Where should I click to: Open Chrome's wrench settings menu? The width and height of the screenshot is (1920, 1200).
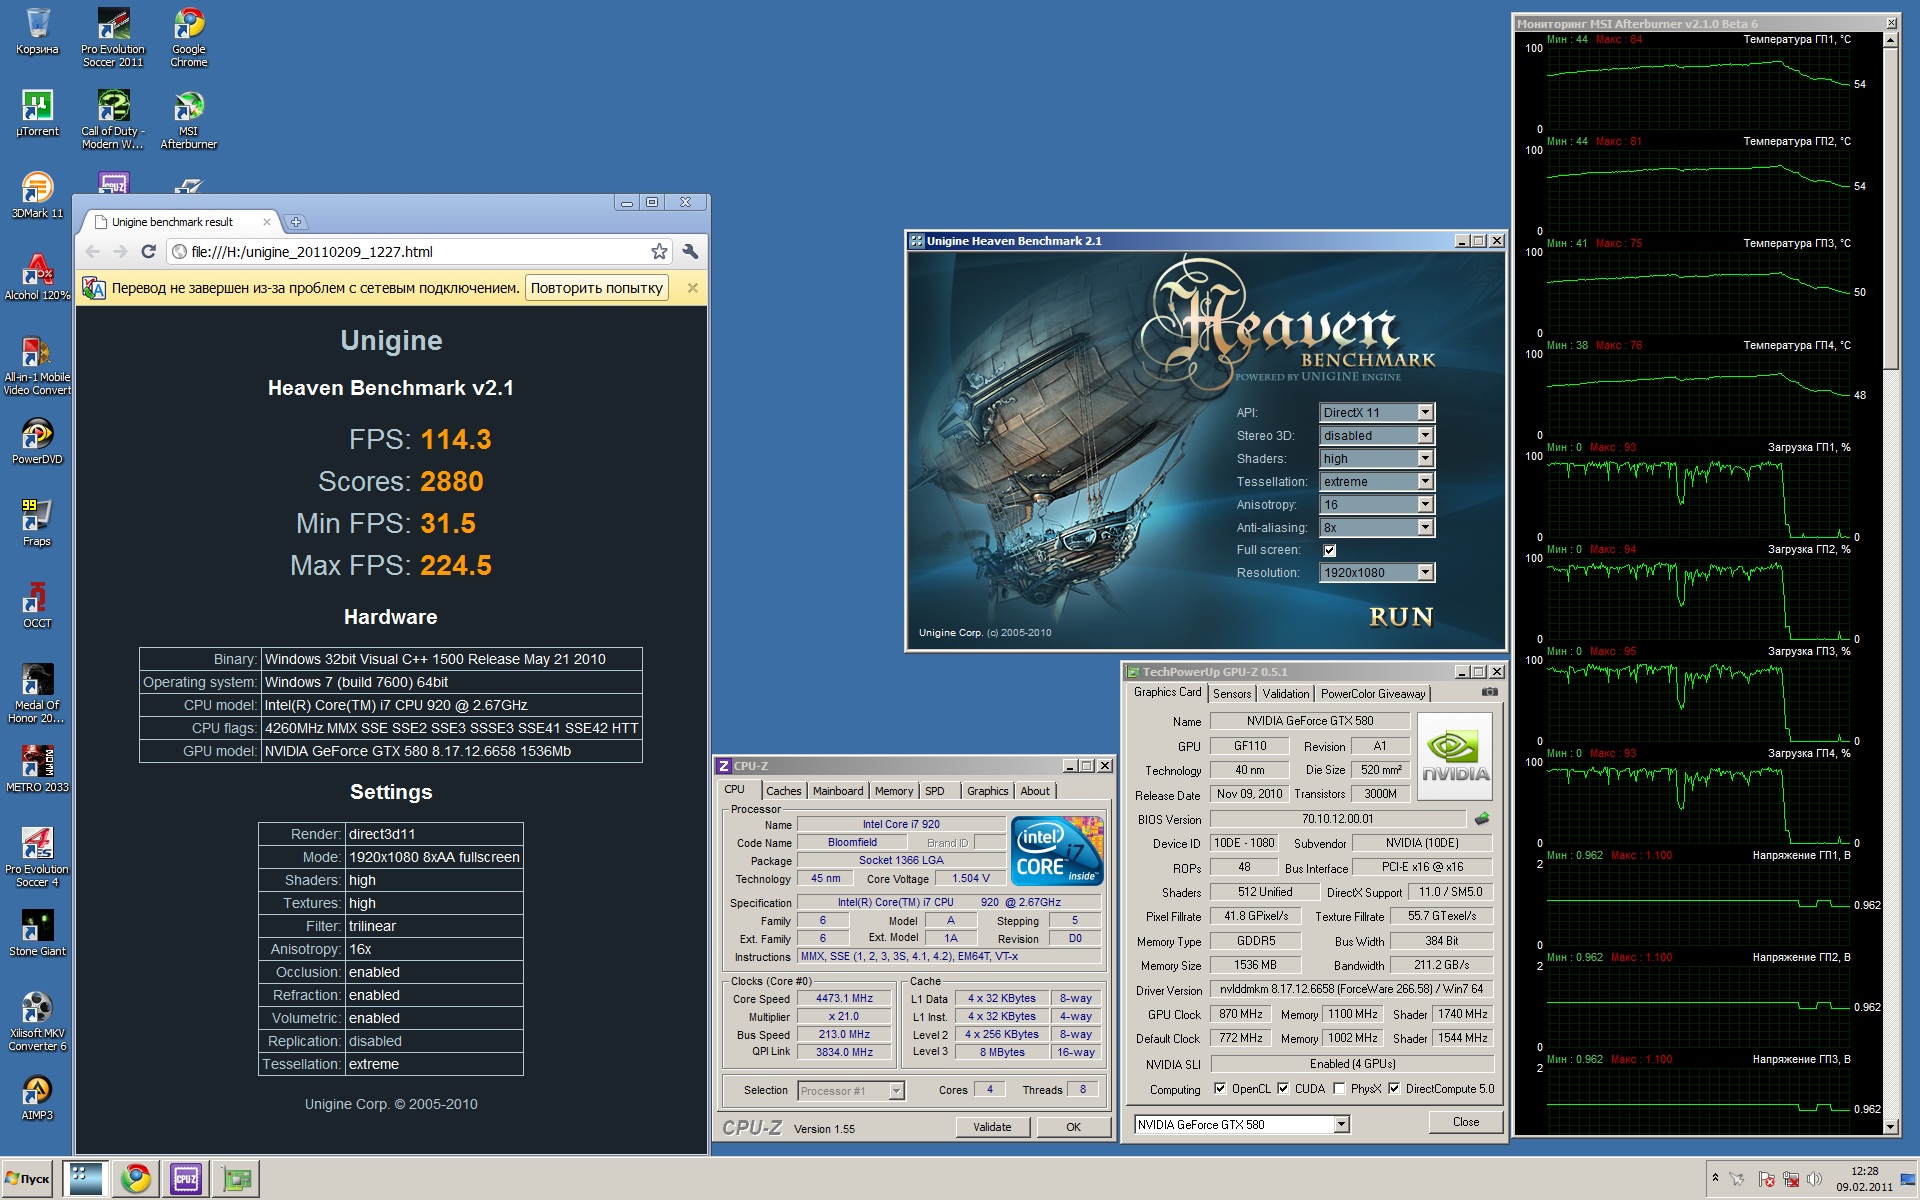coord(690,251)
